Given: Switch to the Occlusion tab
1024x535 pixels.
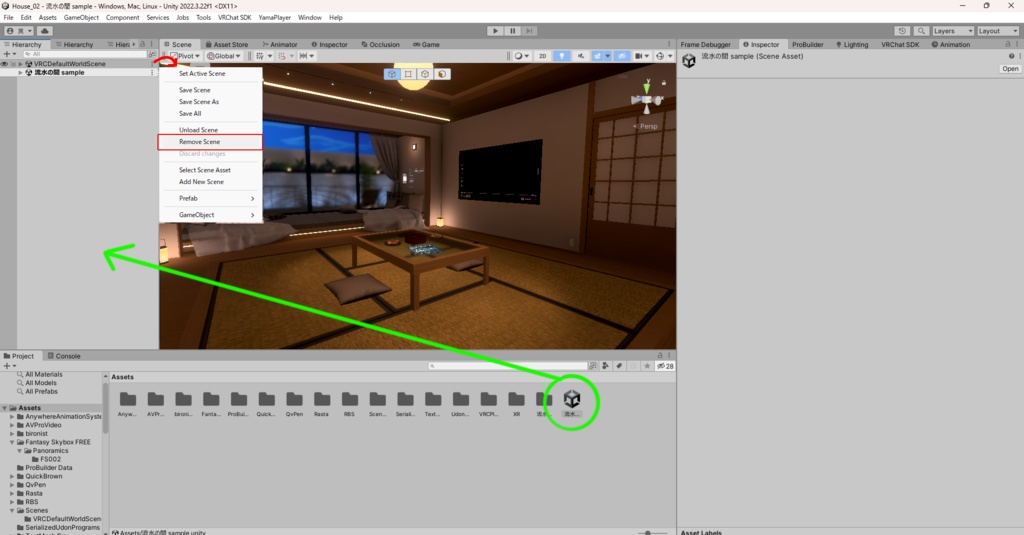Looking at the screenshot, I should click(x=380, y=44).
